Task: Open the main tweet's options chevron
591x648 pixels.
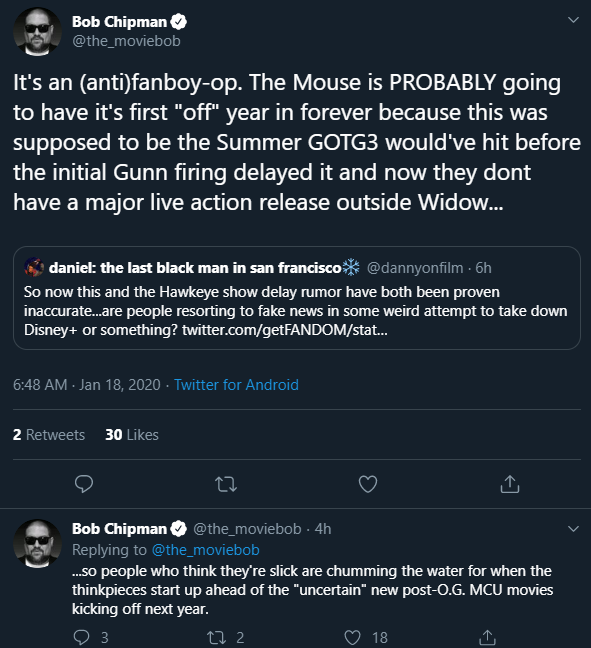Action: coord(573,20)
